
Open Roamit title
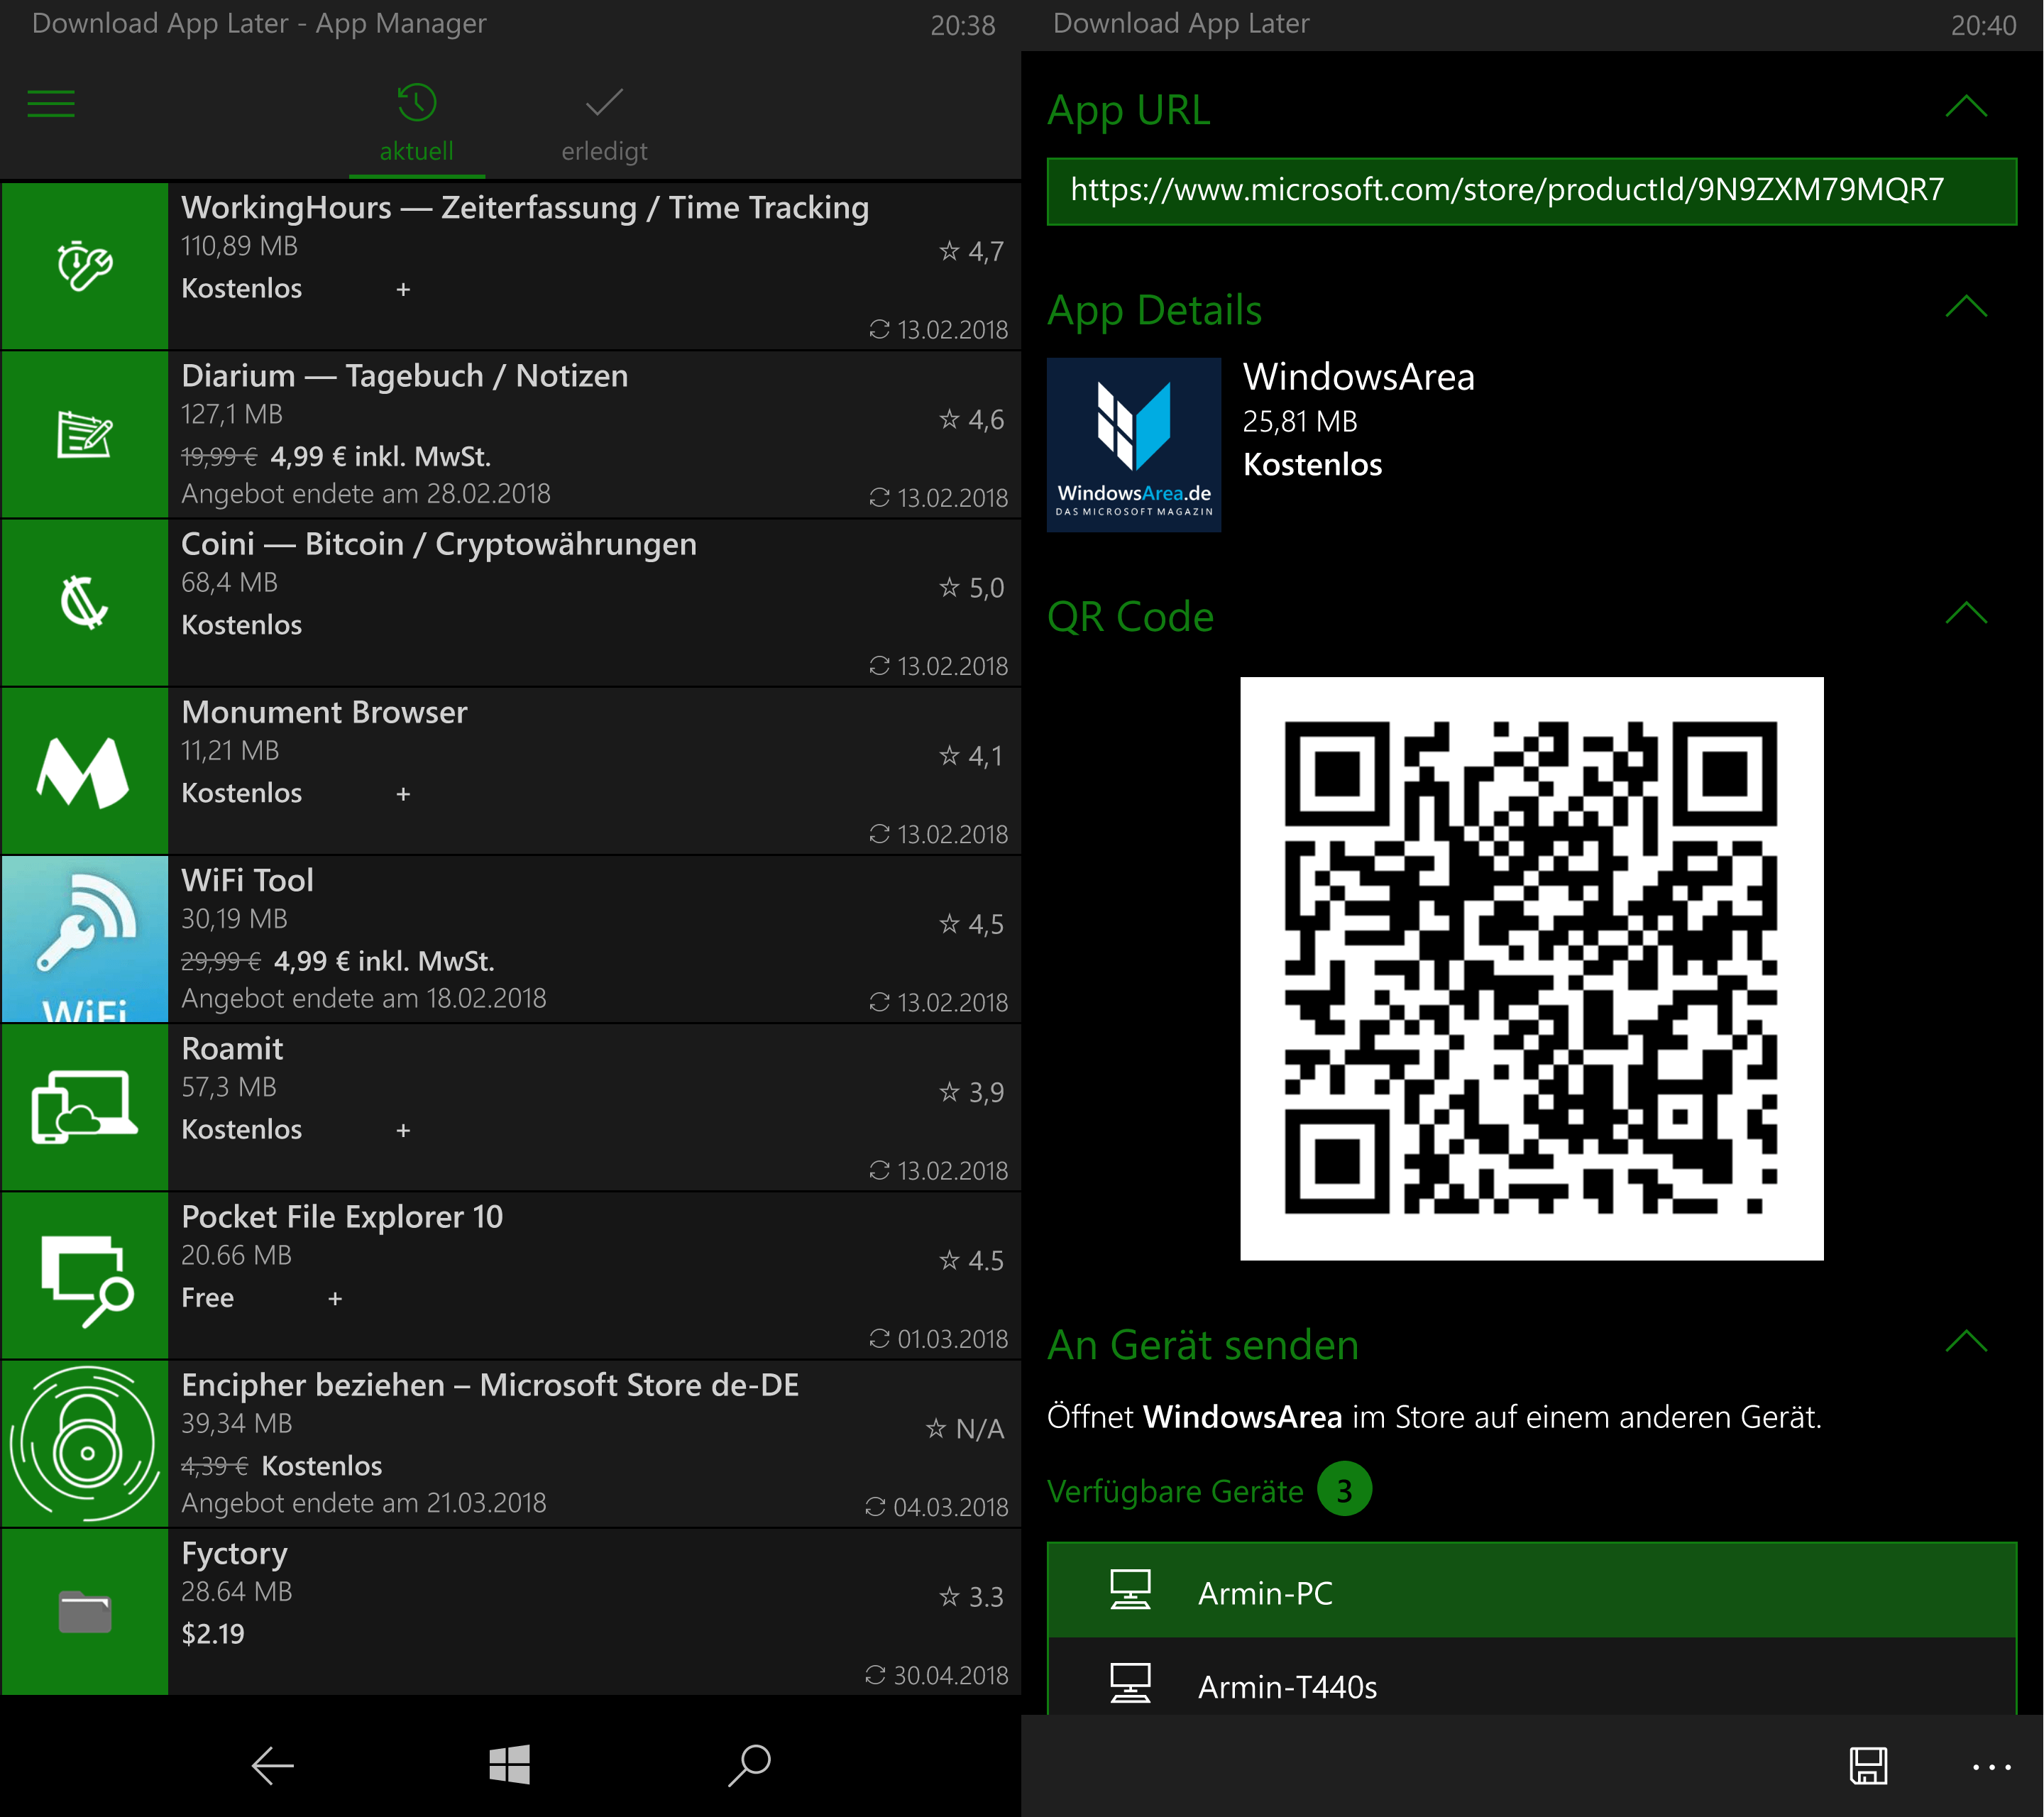click(x=232, y=1048)
